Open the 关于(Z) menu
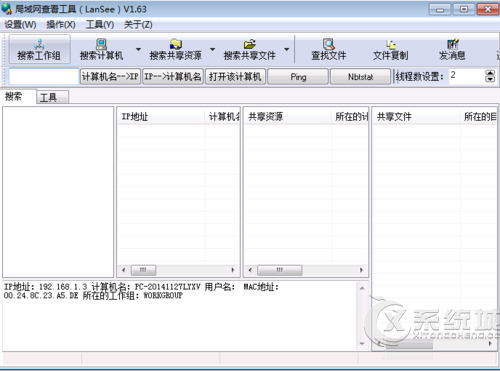The height and width of the screenshot is (371, 500). point(138,25)
